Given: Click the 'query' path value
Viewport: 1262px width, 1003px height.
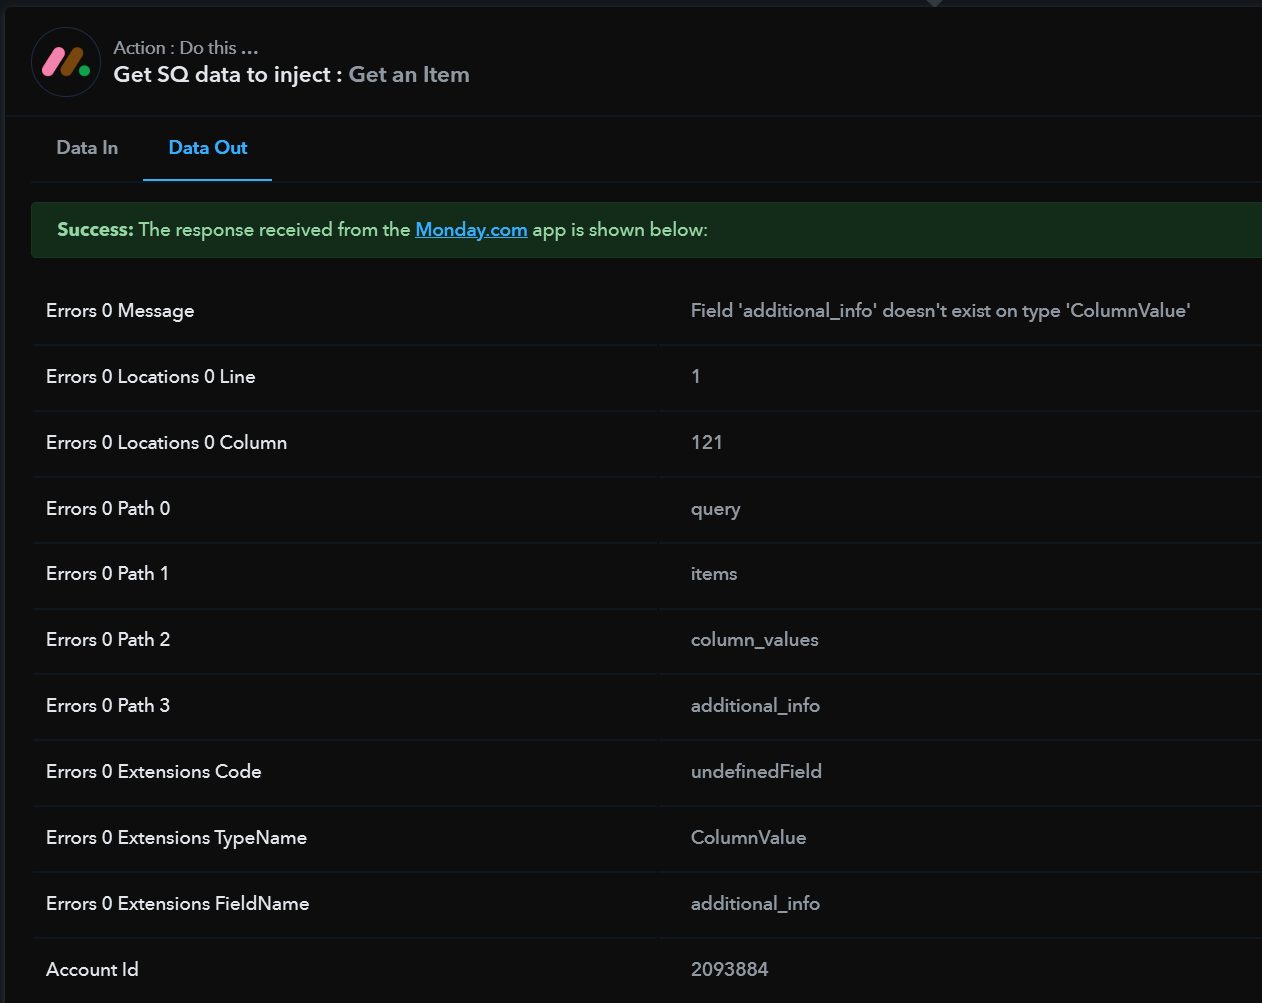Looking at the screenshot, I should pos(715,509).
